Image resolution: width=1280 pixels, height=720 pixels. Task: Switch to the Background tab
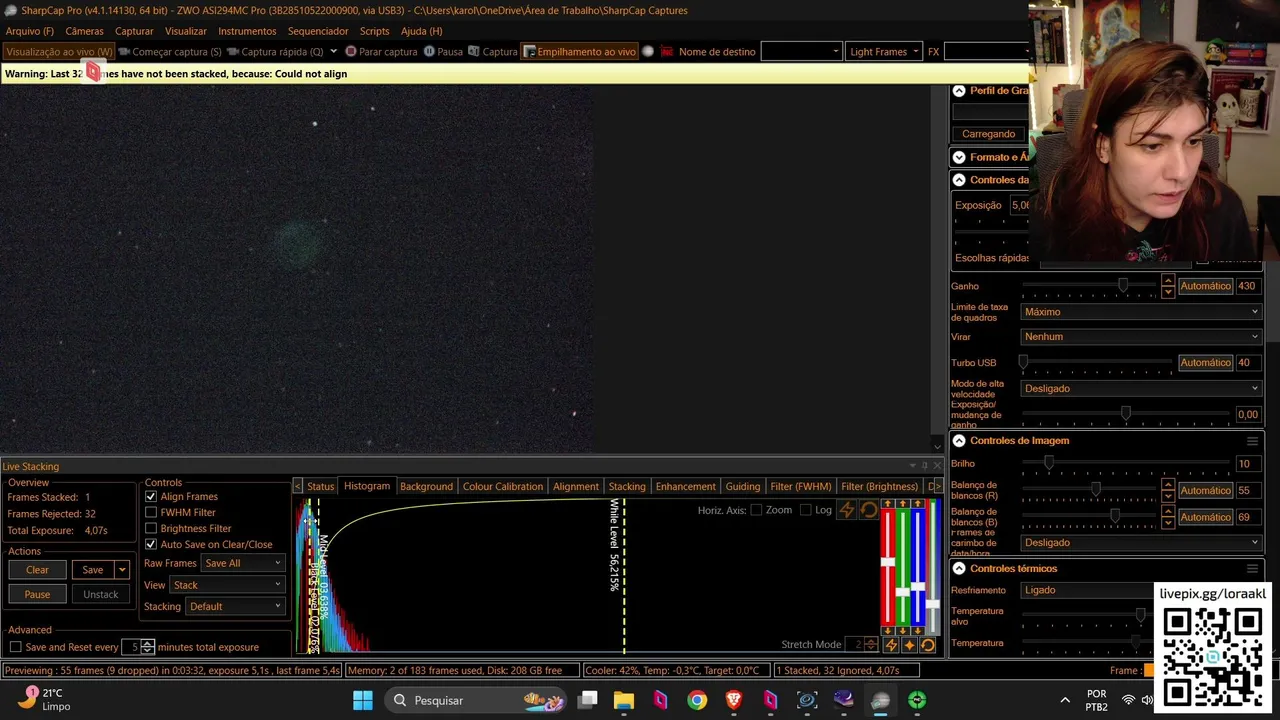click(426, 487)
